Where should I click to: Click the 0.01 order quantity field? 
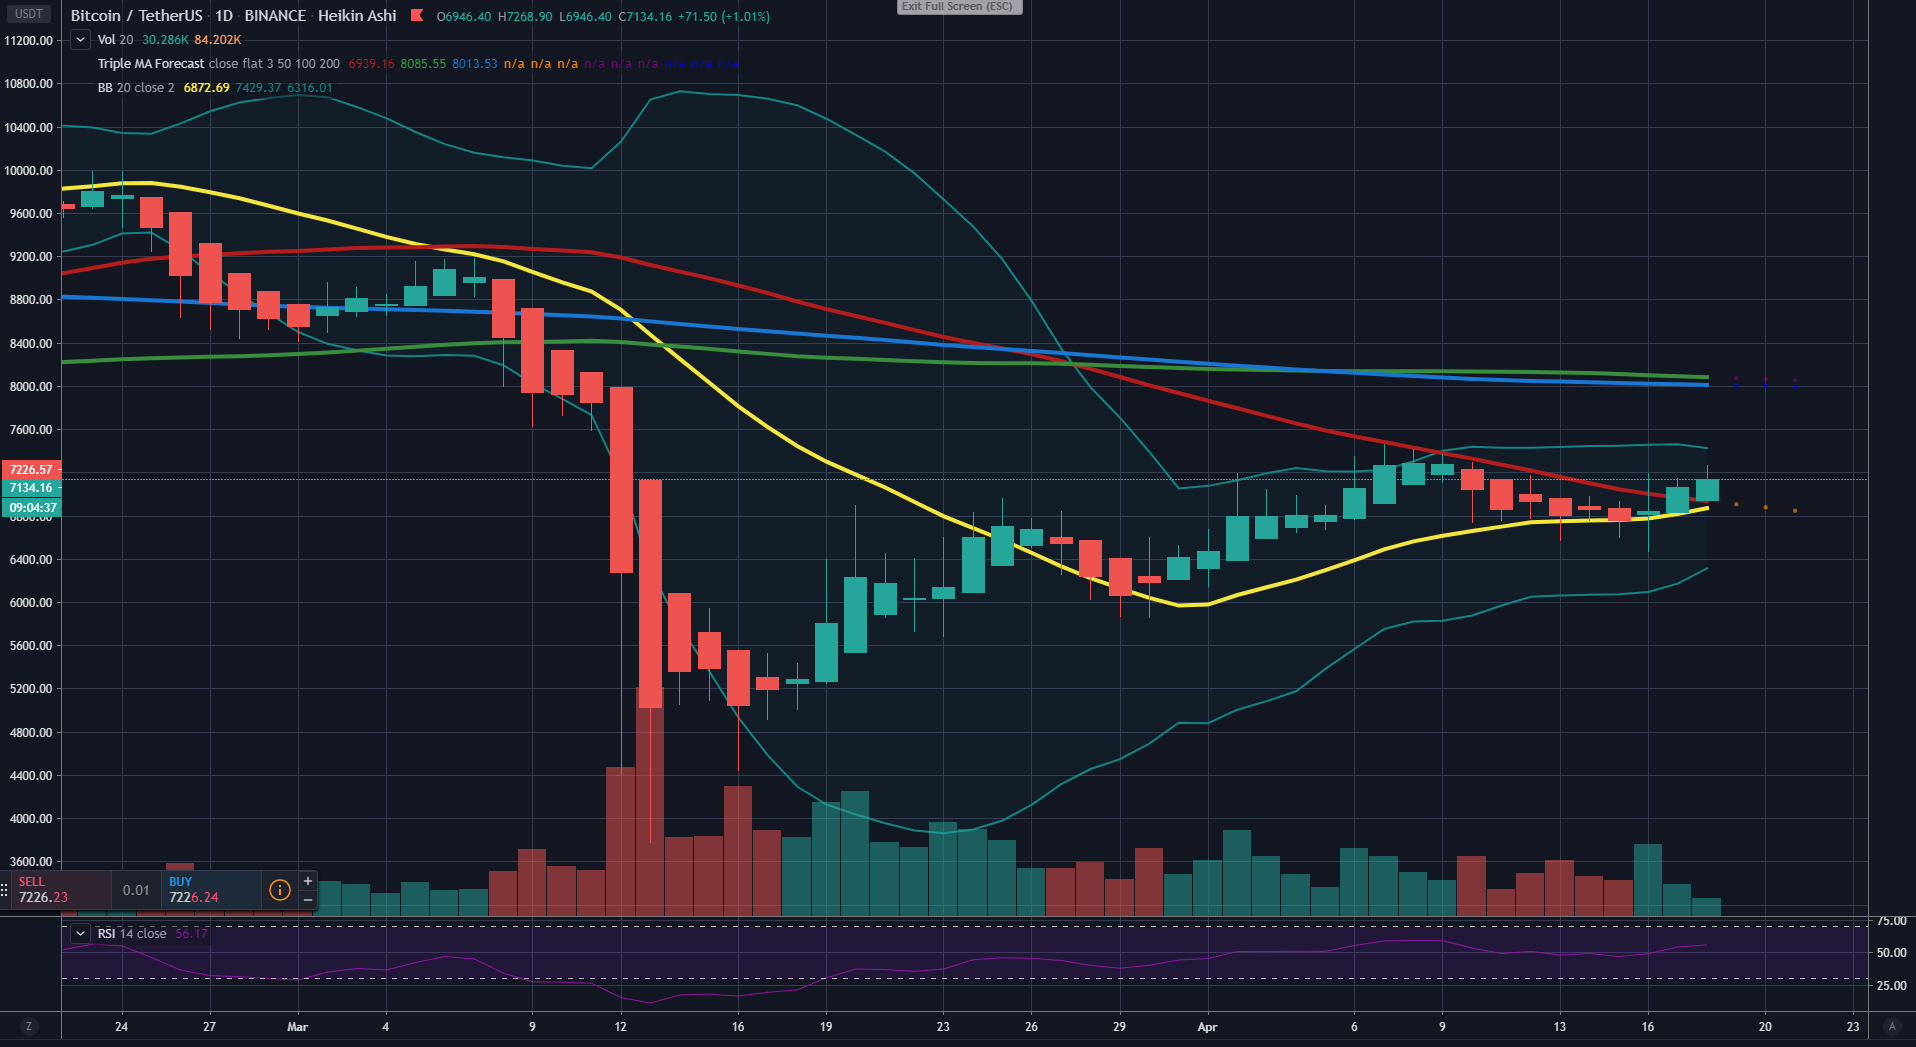(x=136, y=890)
